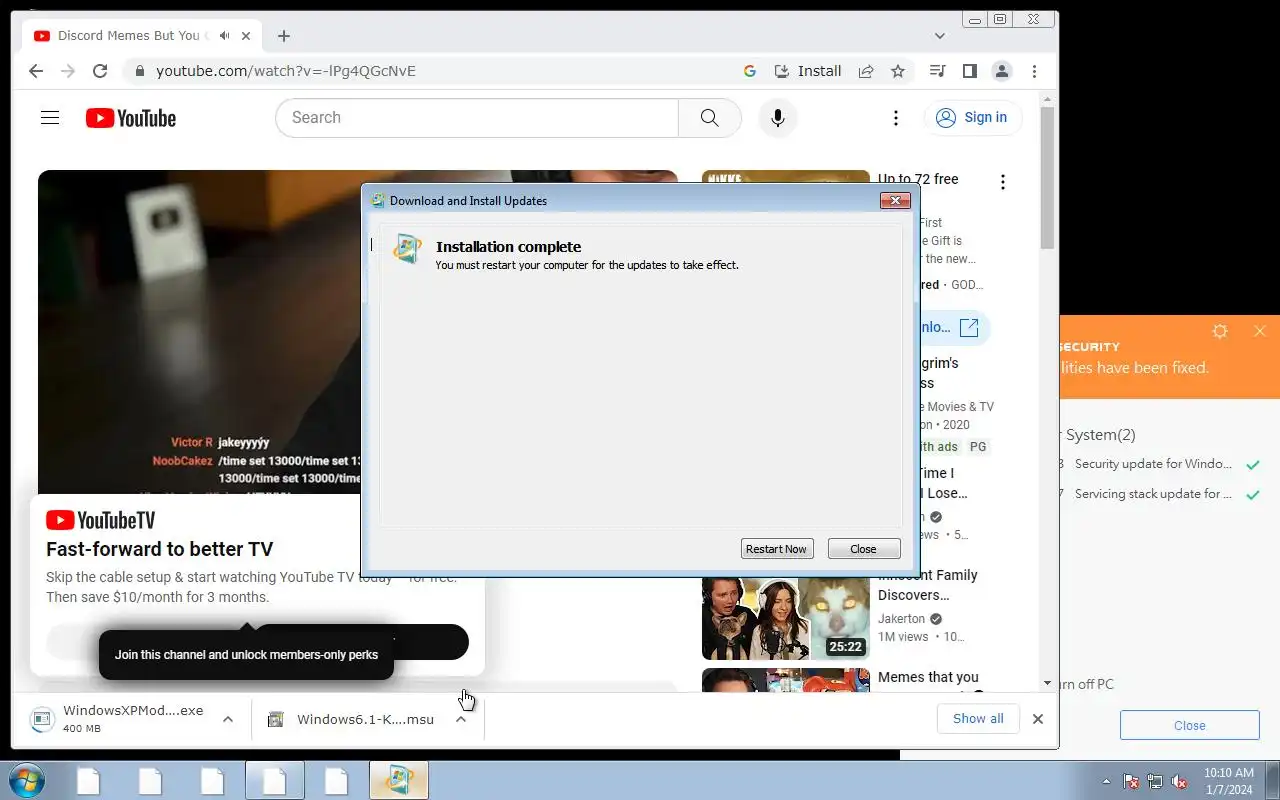Search with voice microphone button
The height and width of the screenshot is (800, 1280).
[x=777, y=118]
